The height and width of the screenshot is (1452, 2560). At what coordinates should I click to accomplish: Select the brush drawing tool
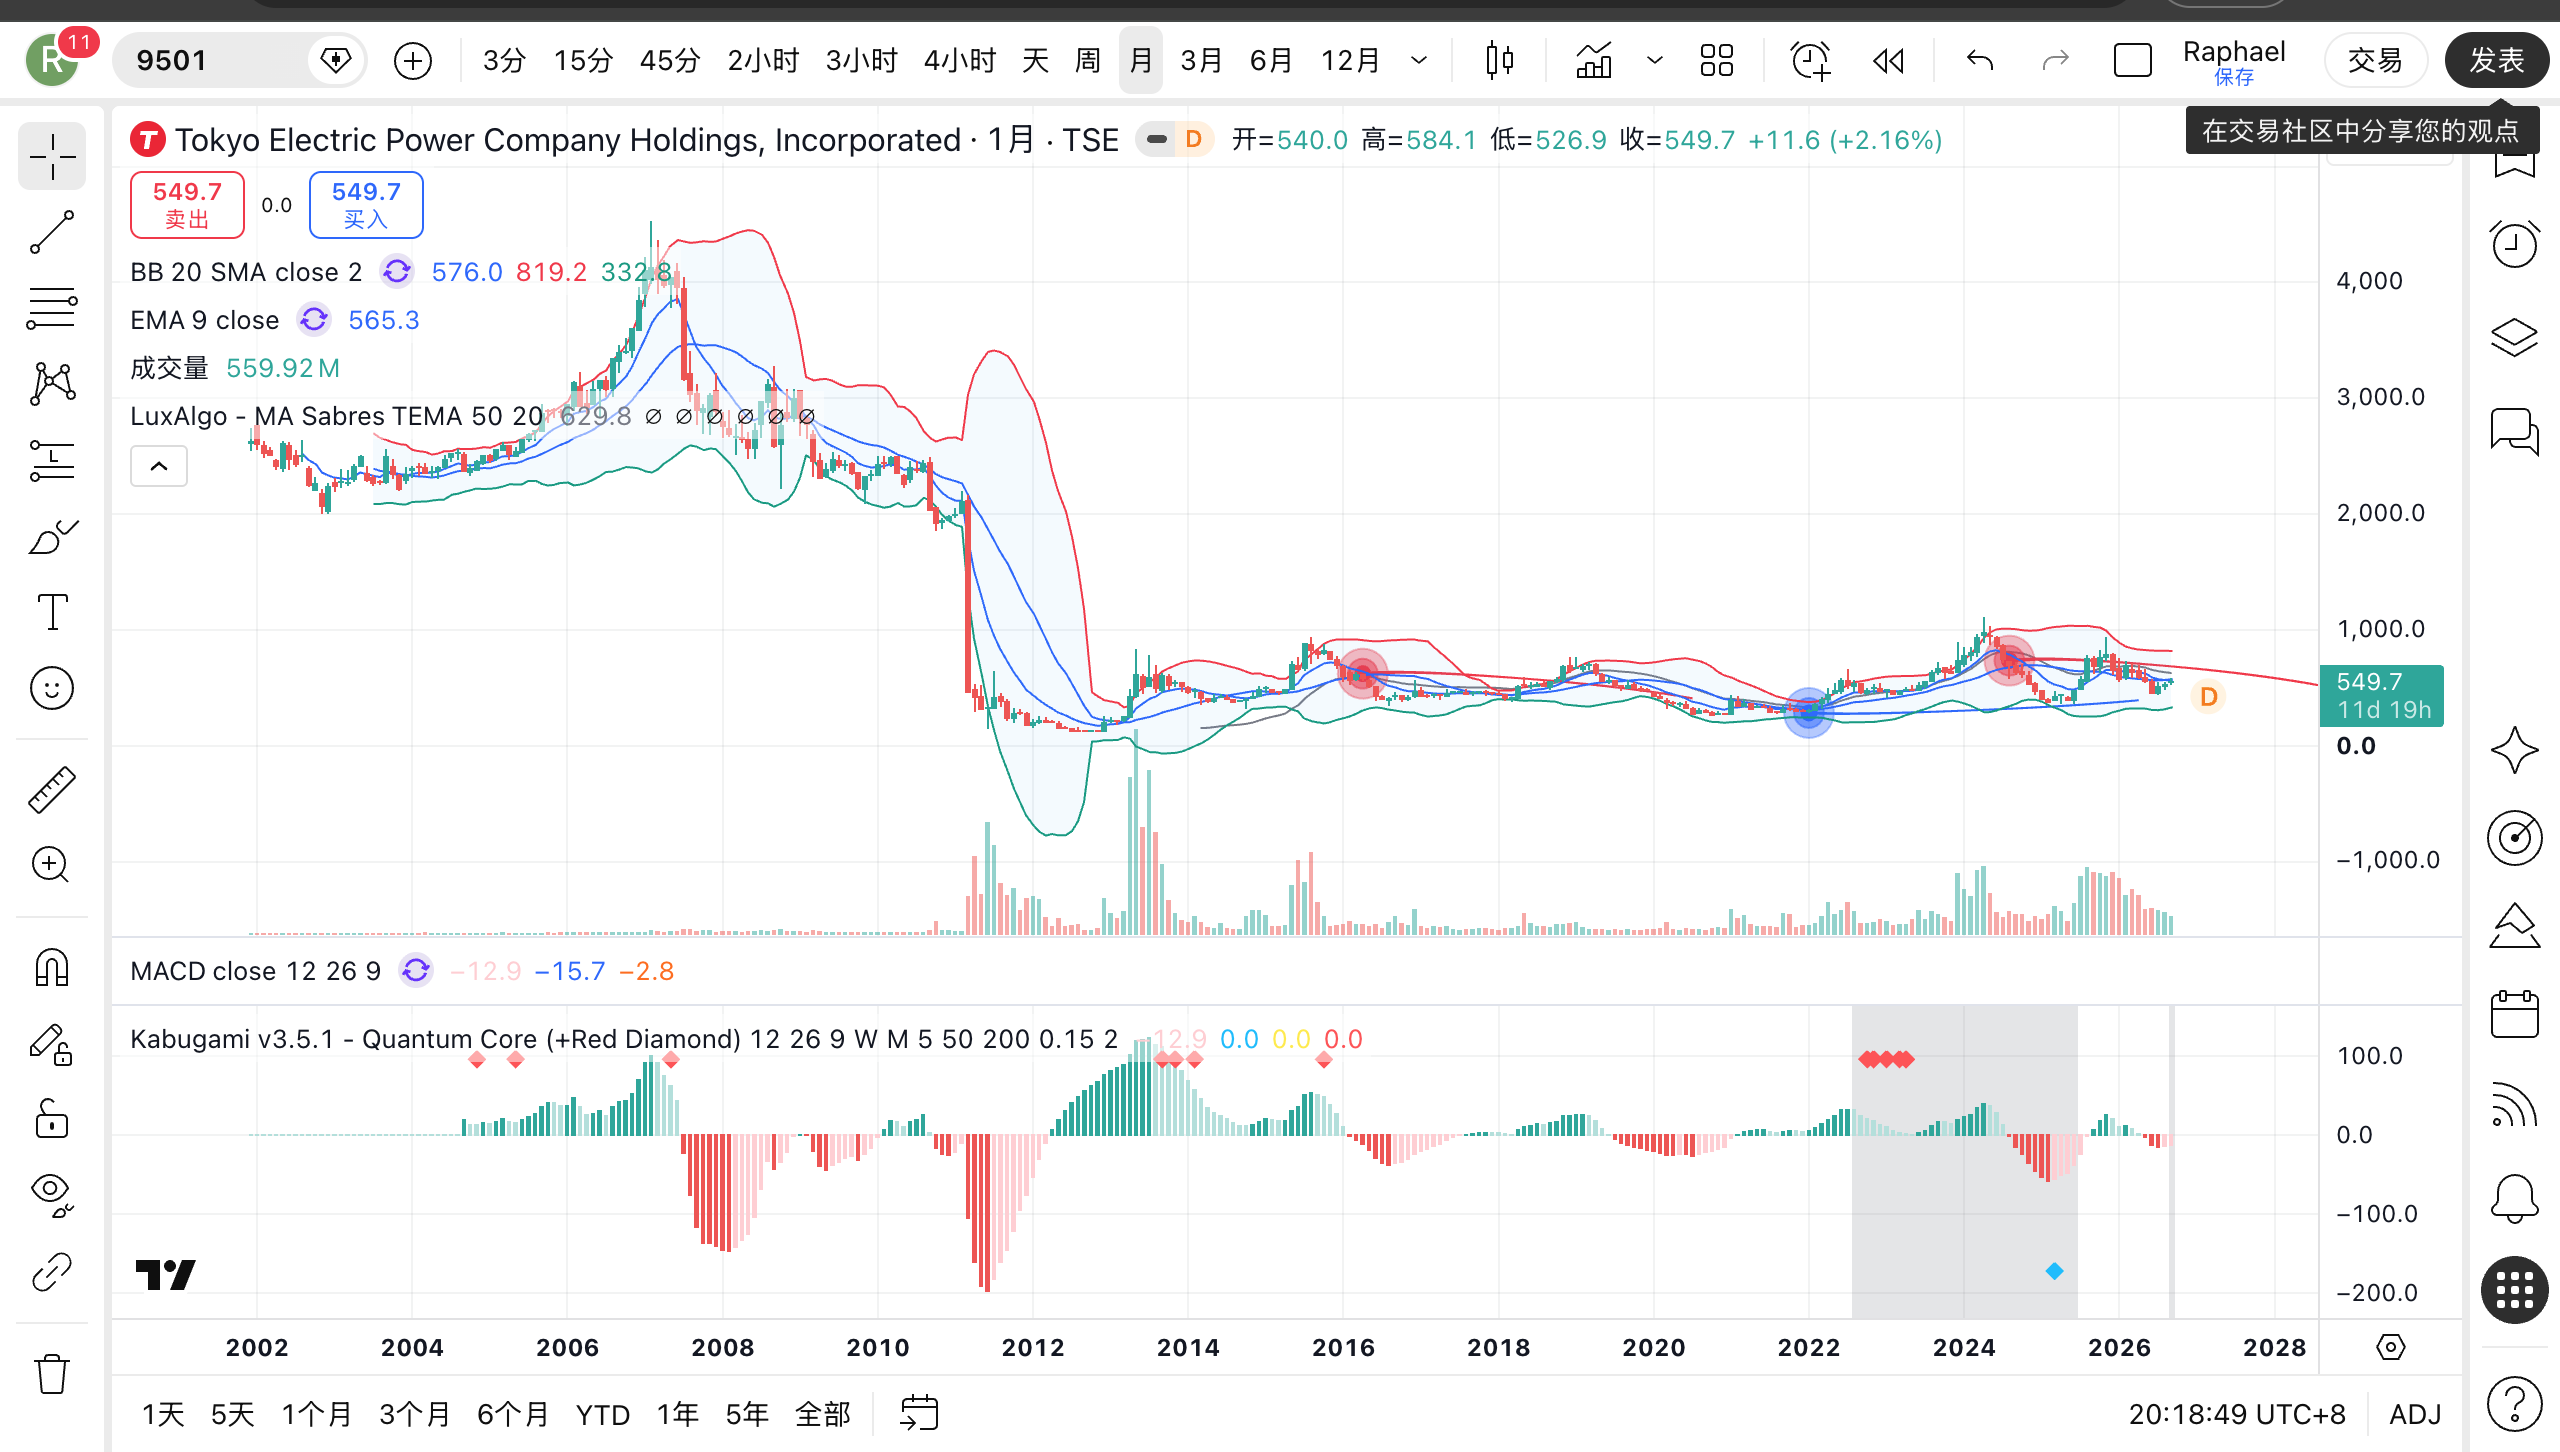(52, 536)
